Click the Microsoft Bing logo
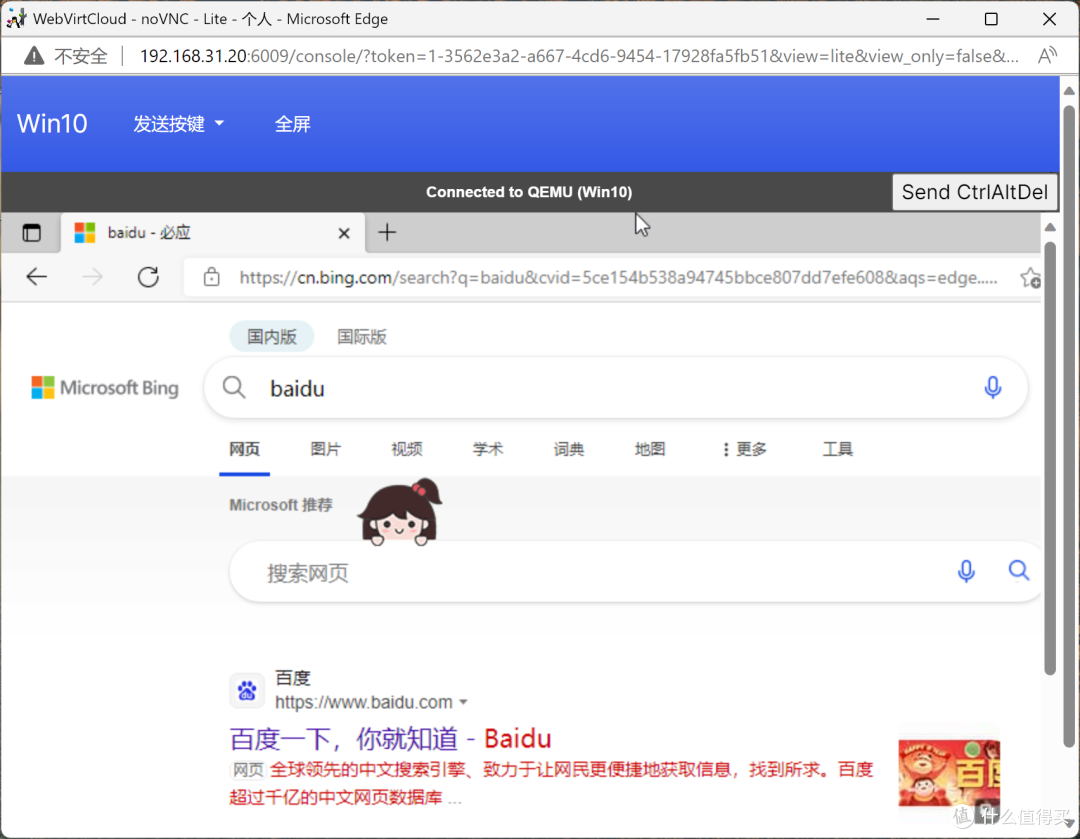The height and width of the screenshot is (839, 1080). pos(105,388)
